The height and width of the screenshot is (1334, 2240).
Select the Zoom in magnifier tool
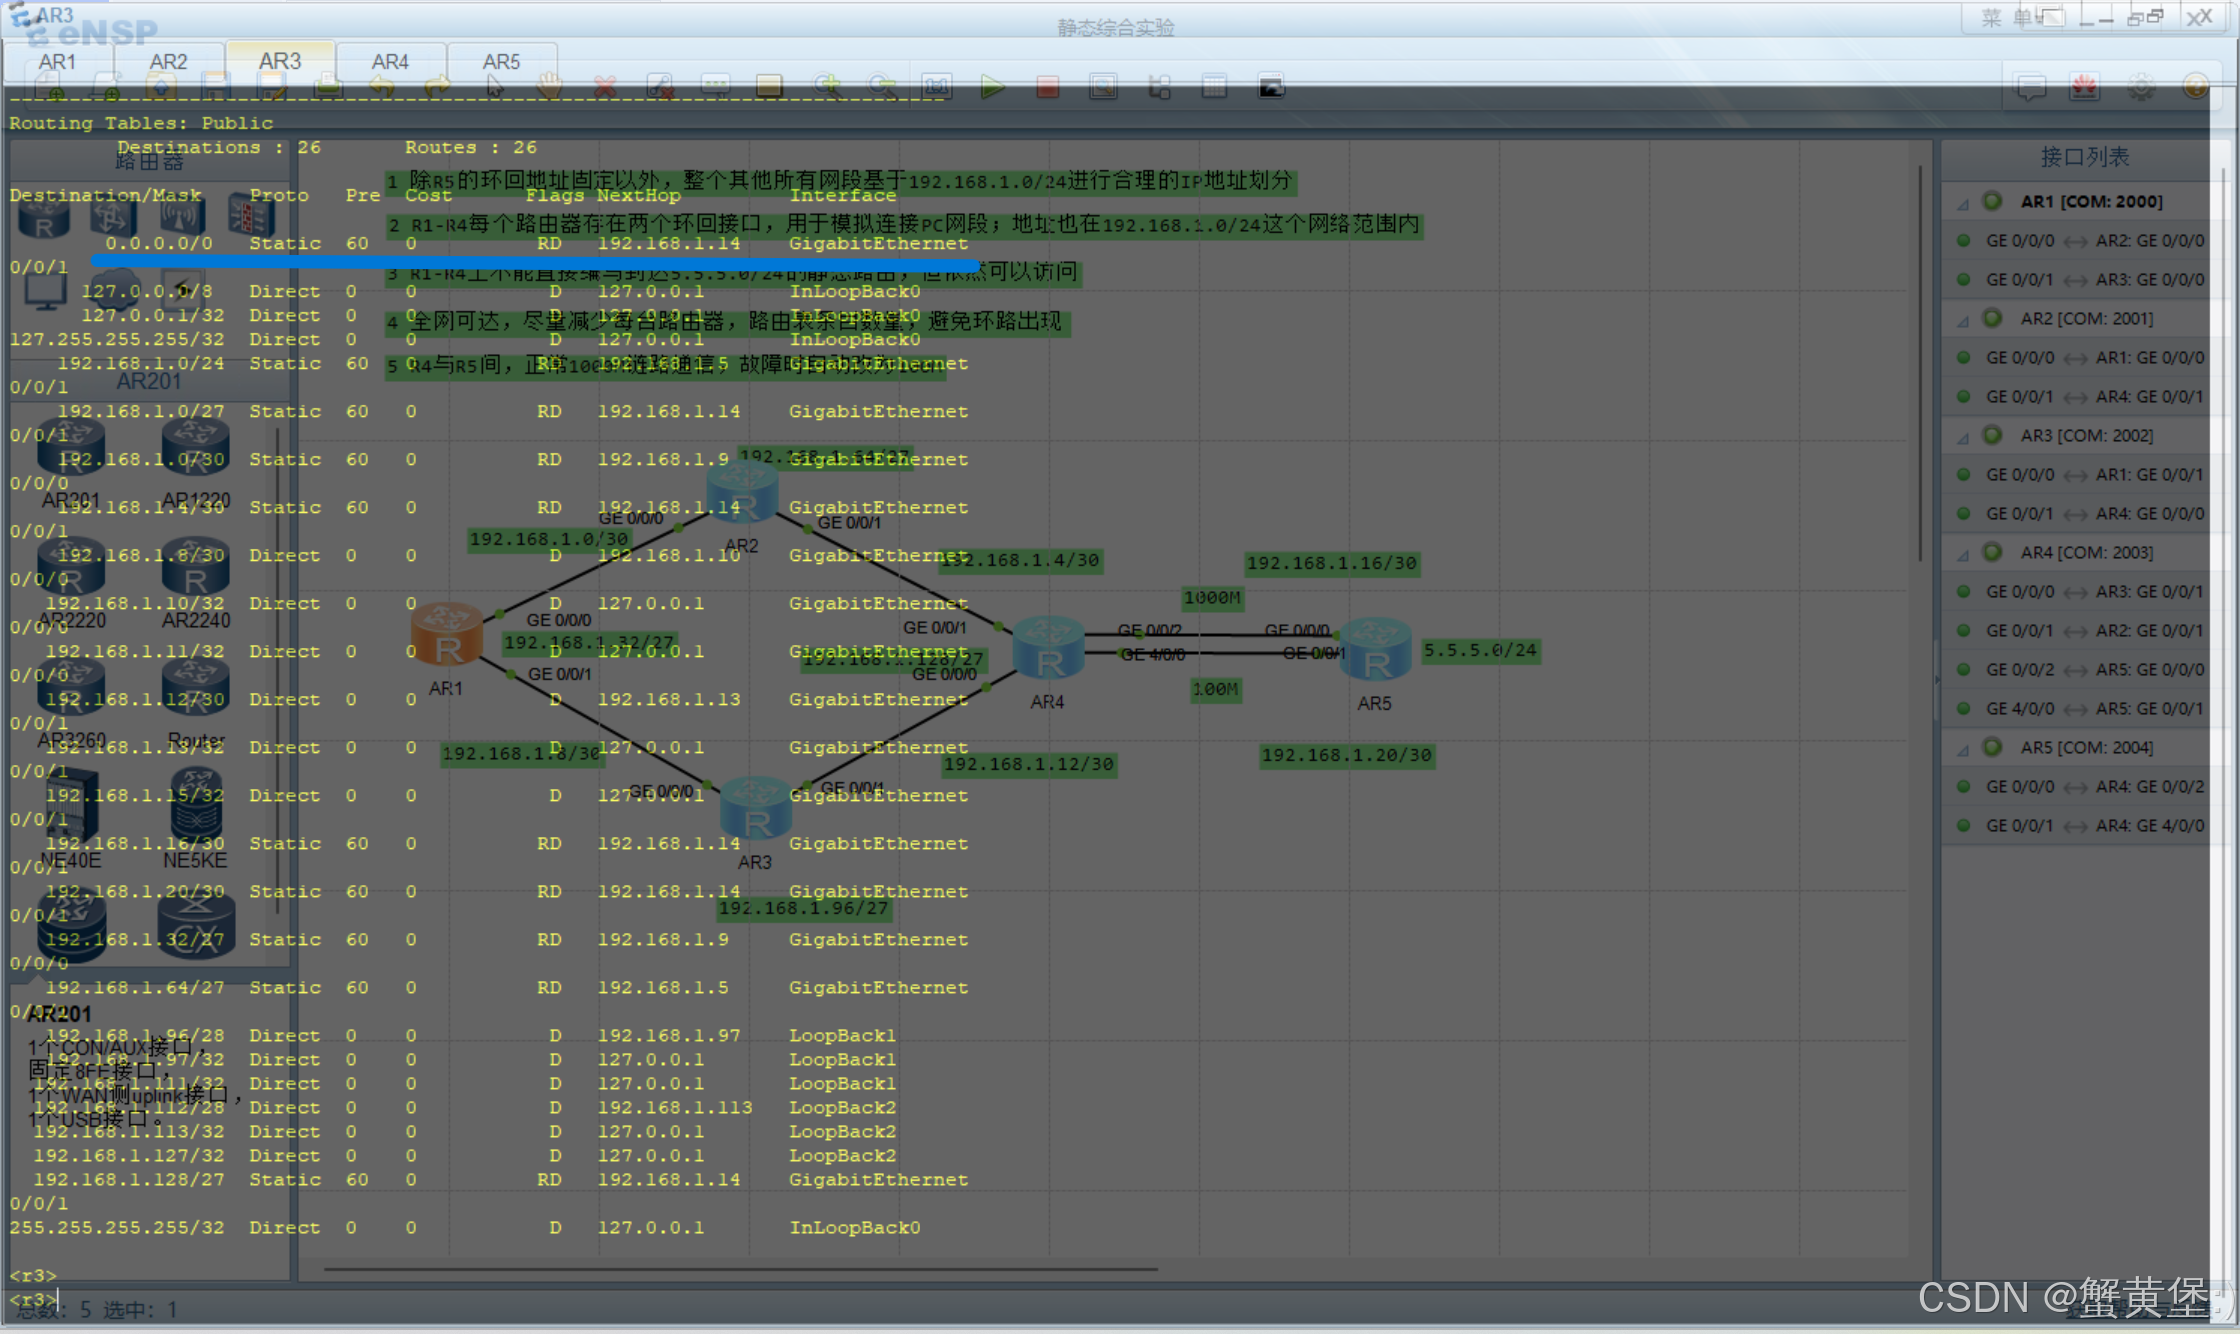point(828,87)
